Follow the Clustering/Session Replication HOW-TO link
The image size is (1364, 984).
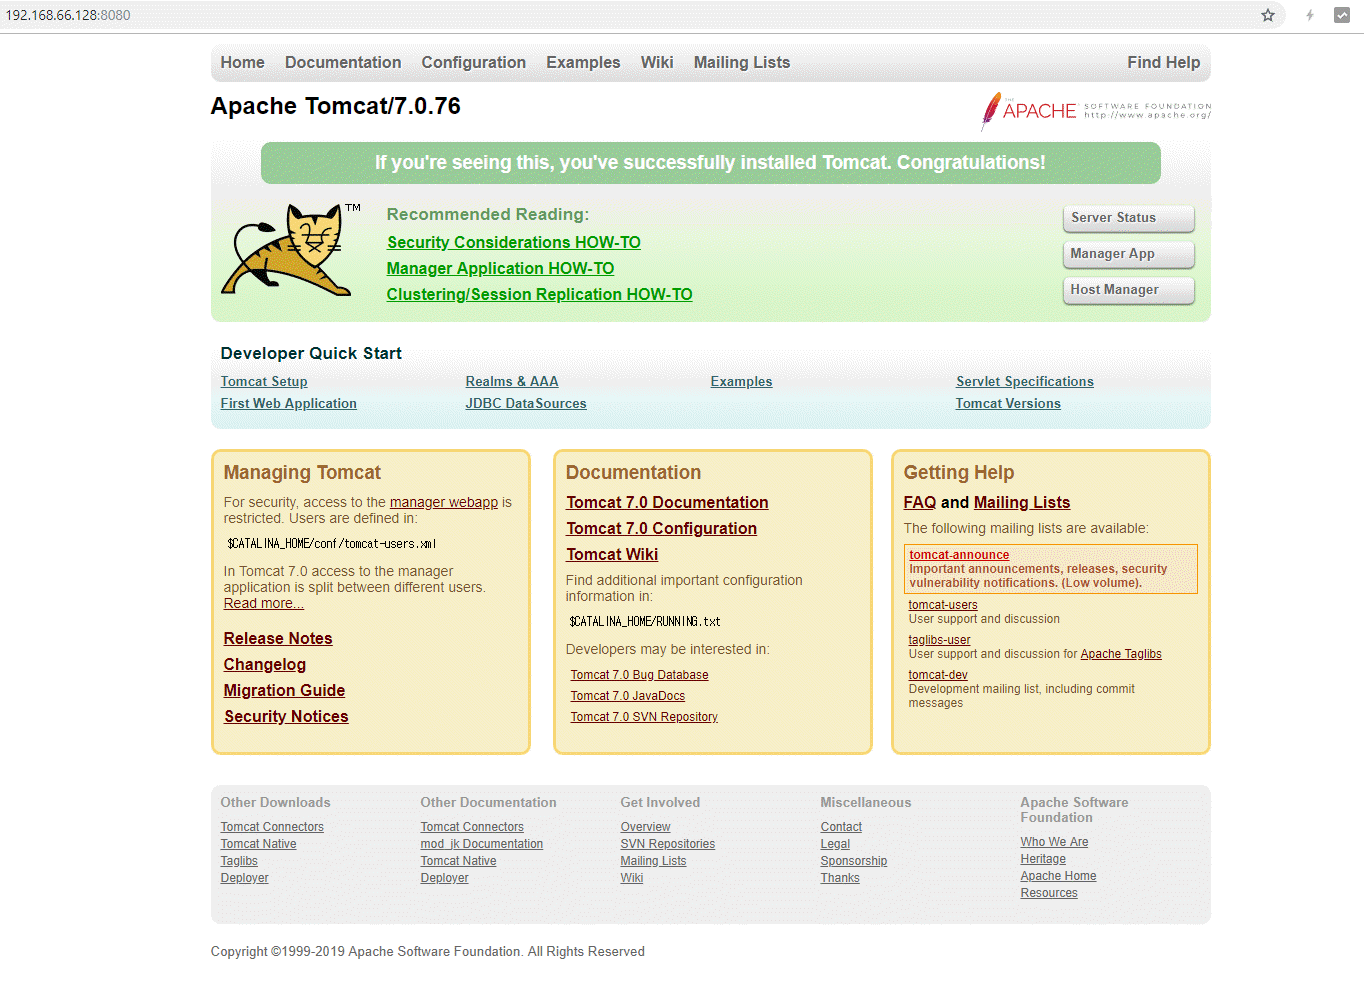click(x=539, y=294)
